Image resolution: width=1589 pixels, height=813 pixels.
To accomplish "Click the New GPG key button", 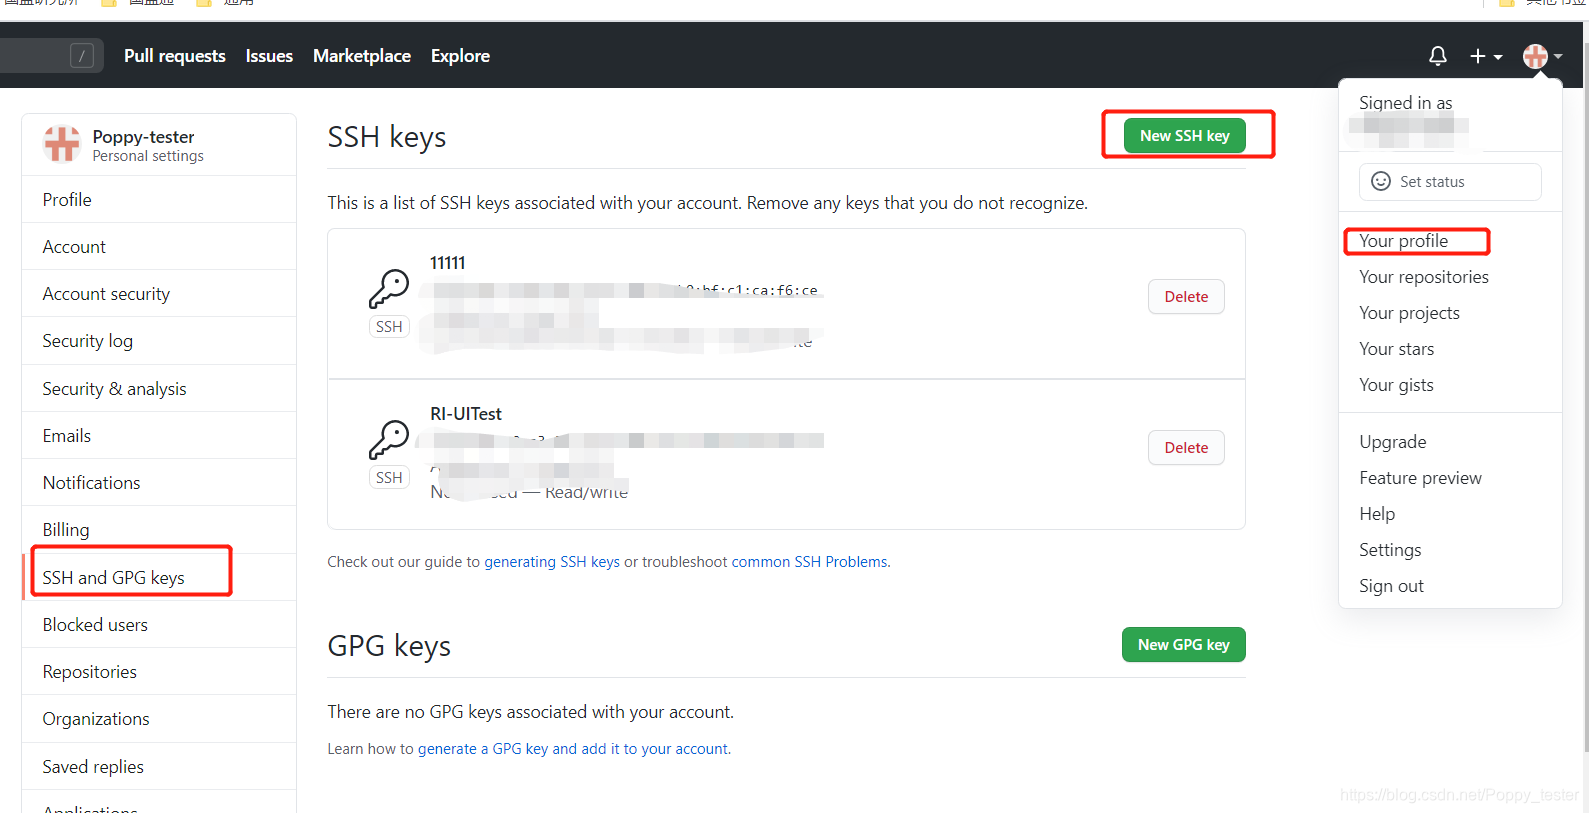I will (x=1184, y=645).
